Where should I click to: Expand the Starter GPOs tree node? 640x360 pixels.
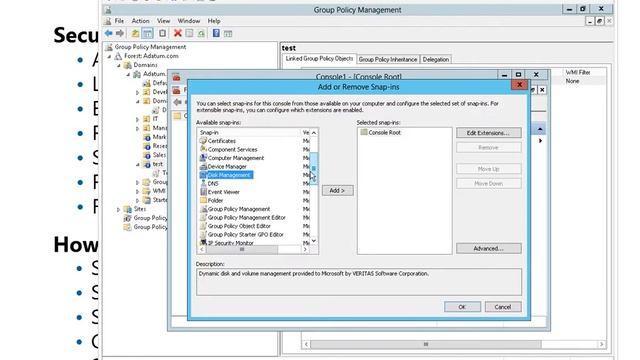coord(138,200)
